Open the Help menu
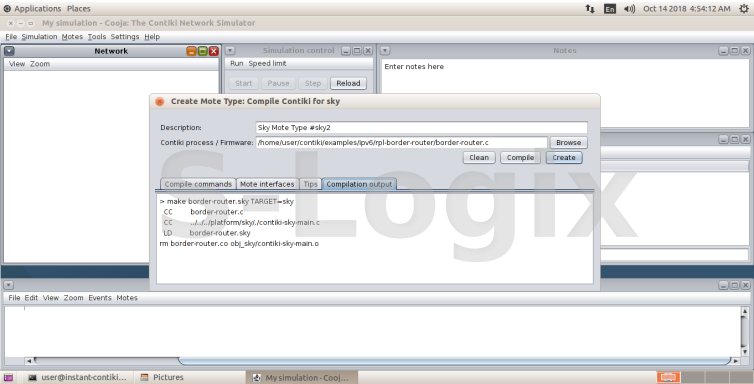 tap(152, 37)
